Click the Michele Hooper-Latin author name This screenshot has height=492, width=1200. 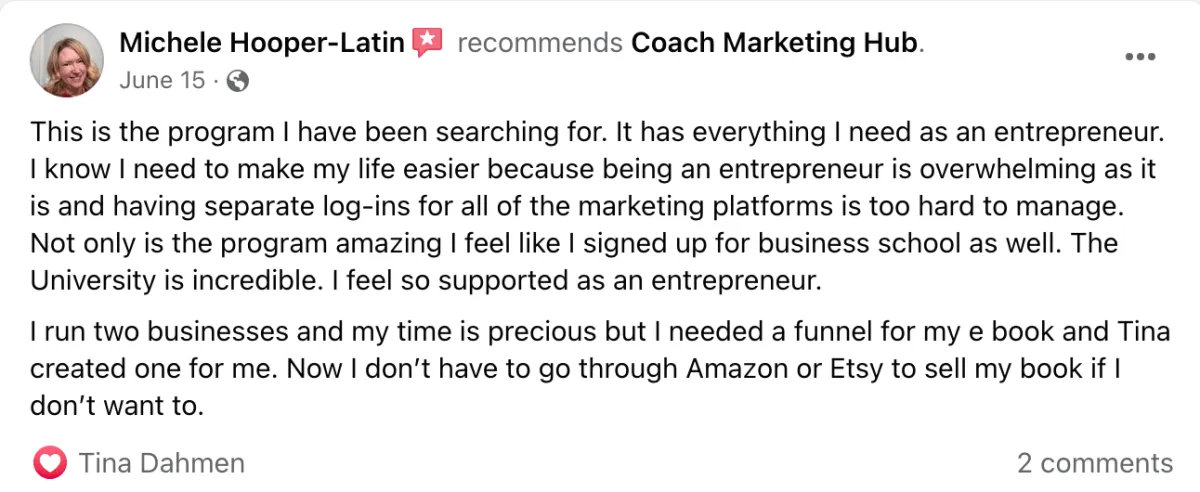(x=262, y=43)
